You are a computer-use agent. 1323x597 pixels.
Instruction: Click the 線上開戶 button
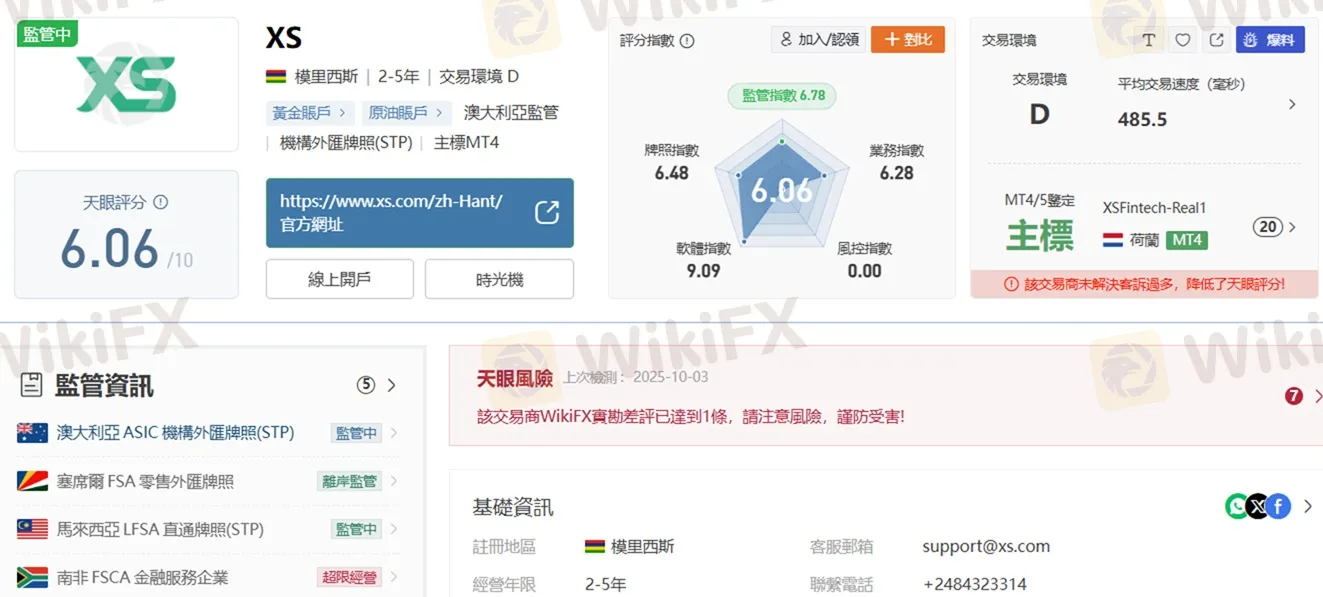(340, 279)
